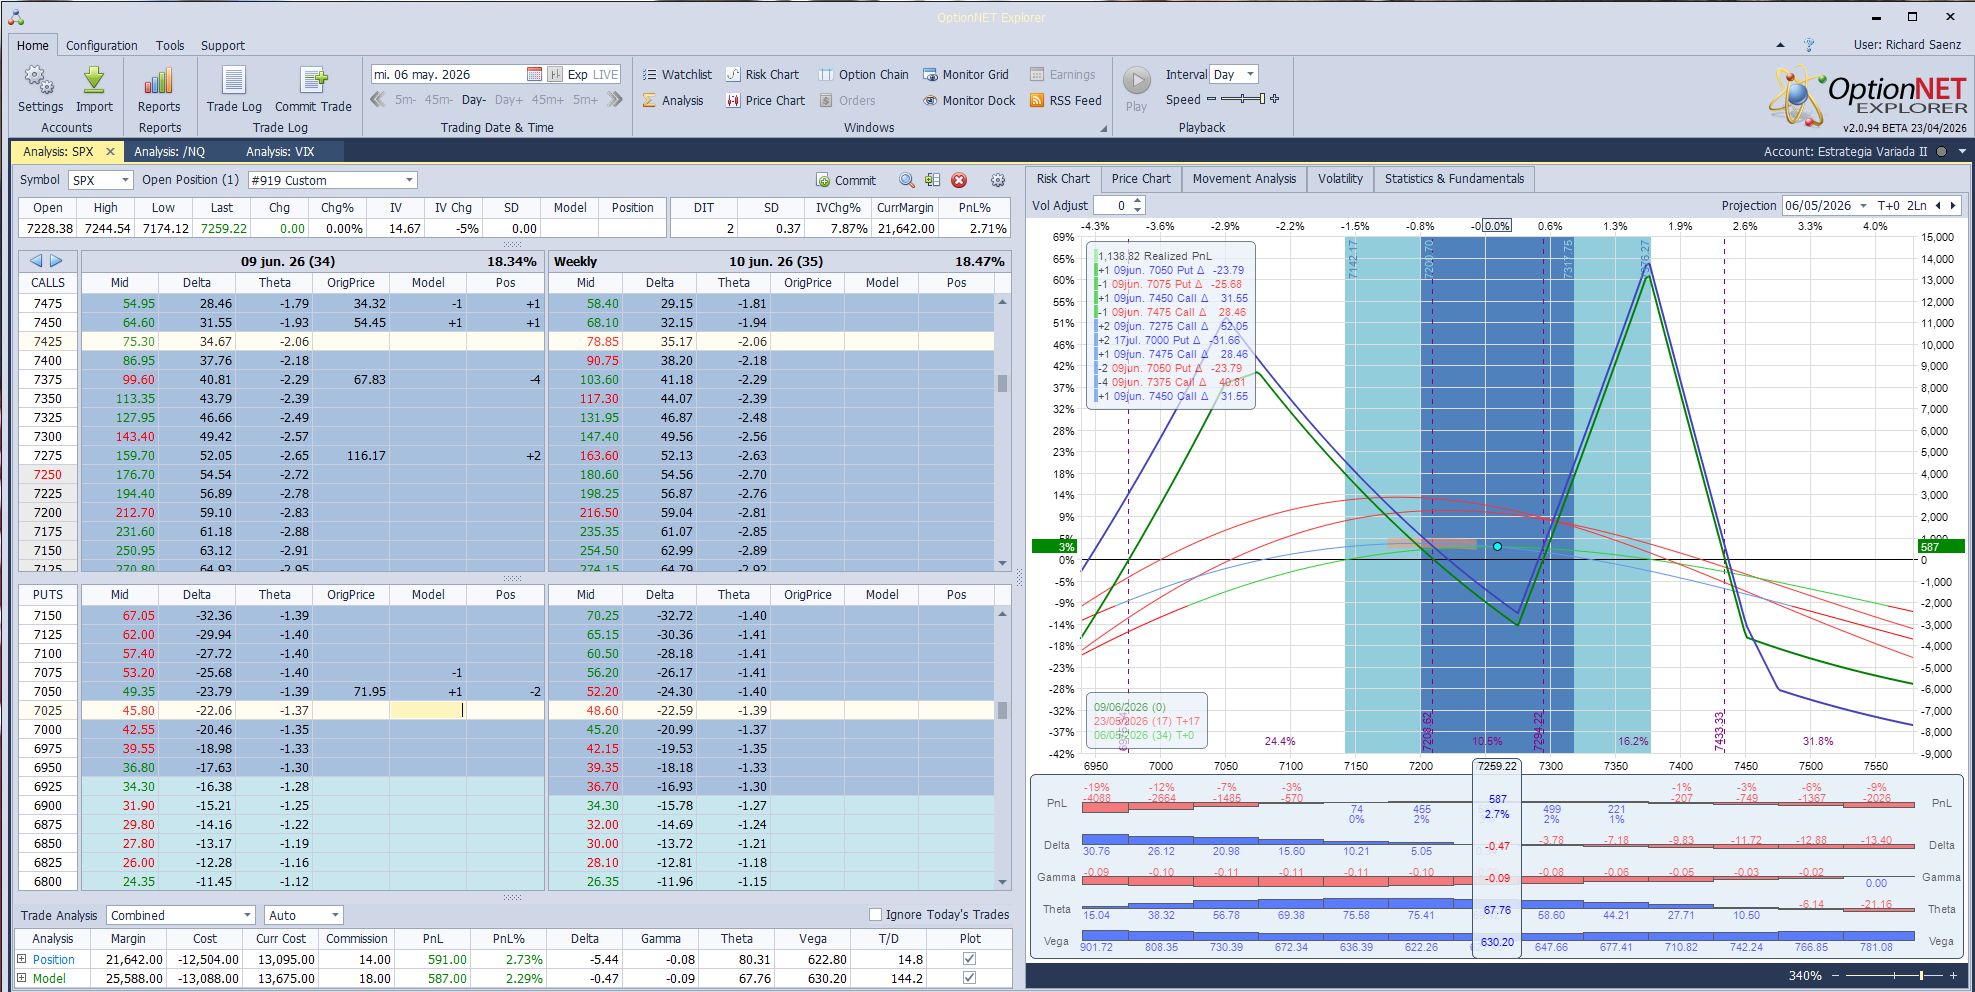Image resolution: width=1975 pixels, height=992 pixels.
Task: Switch to the Movement Analysis tab
Action: (1244, 179)
